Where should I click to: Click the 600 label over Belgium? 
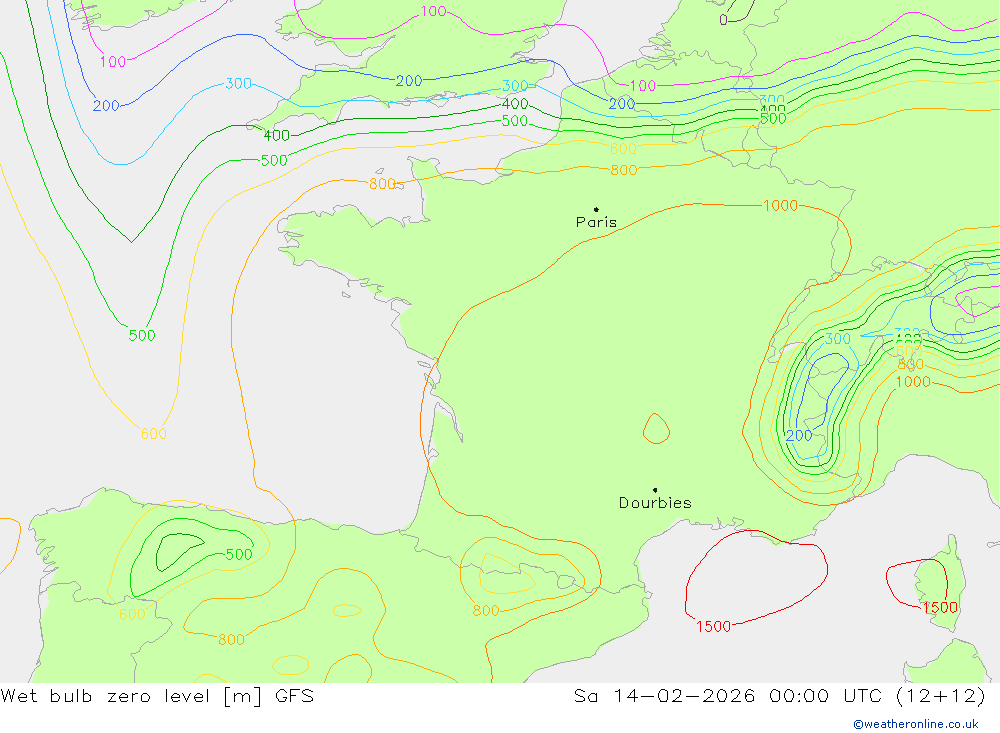(x=623, y=149)
